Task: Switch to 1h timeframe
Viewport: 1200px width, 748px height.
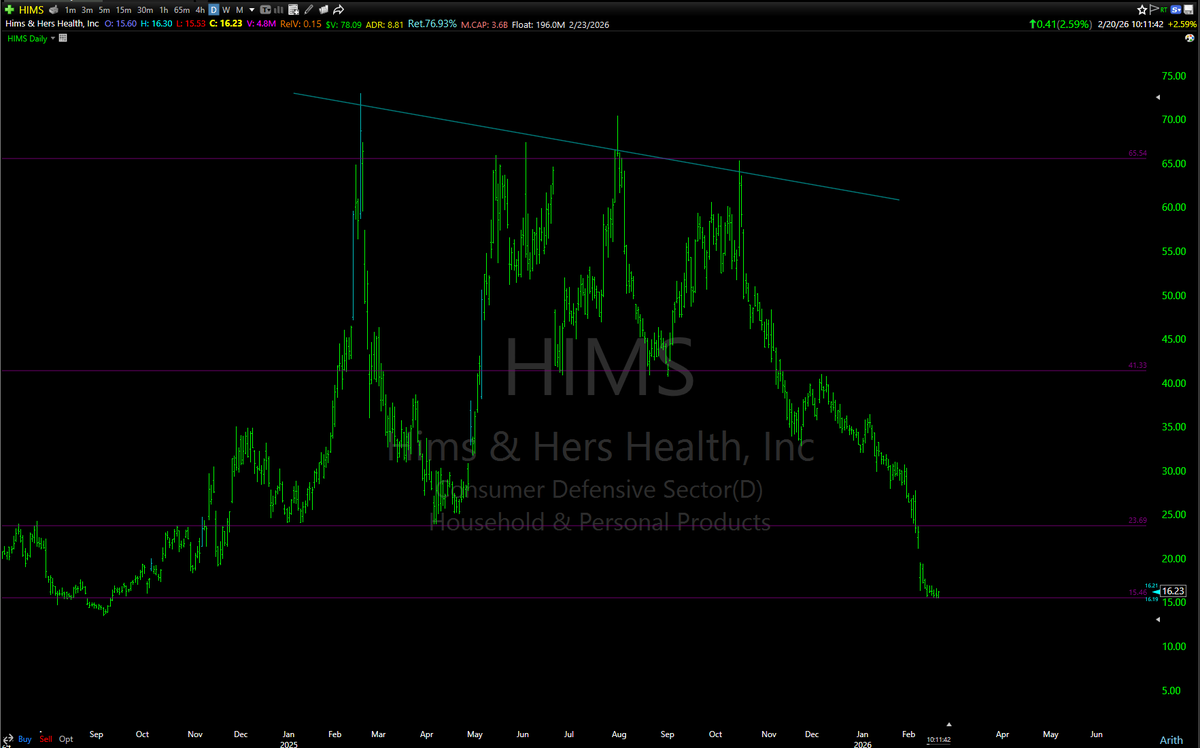Action: tap(164, 10)
